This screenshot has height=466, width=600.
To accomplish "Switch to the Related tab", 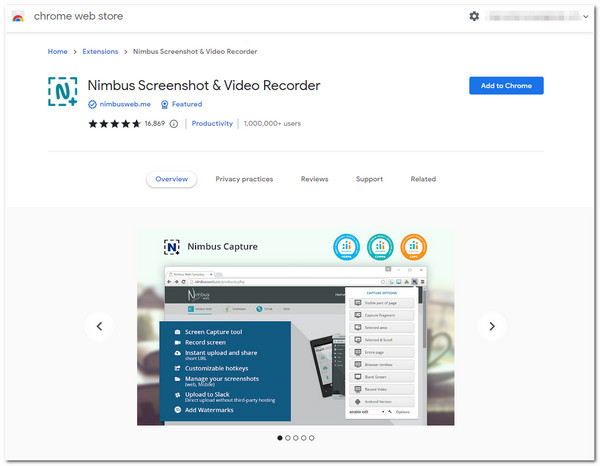I will click(423, 179).
